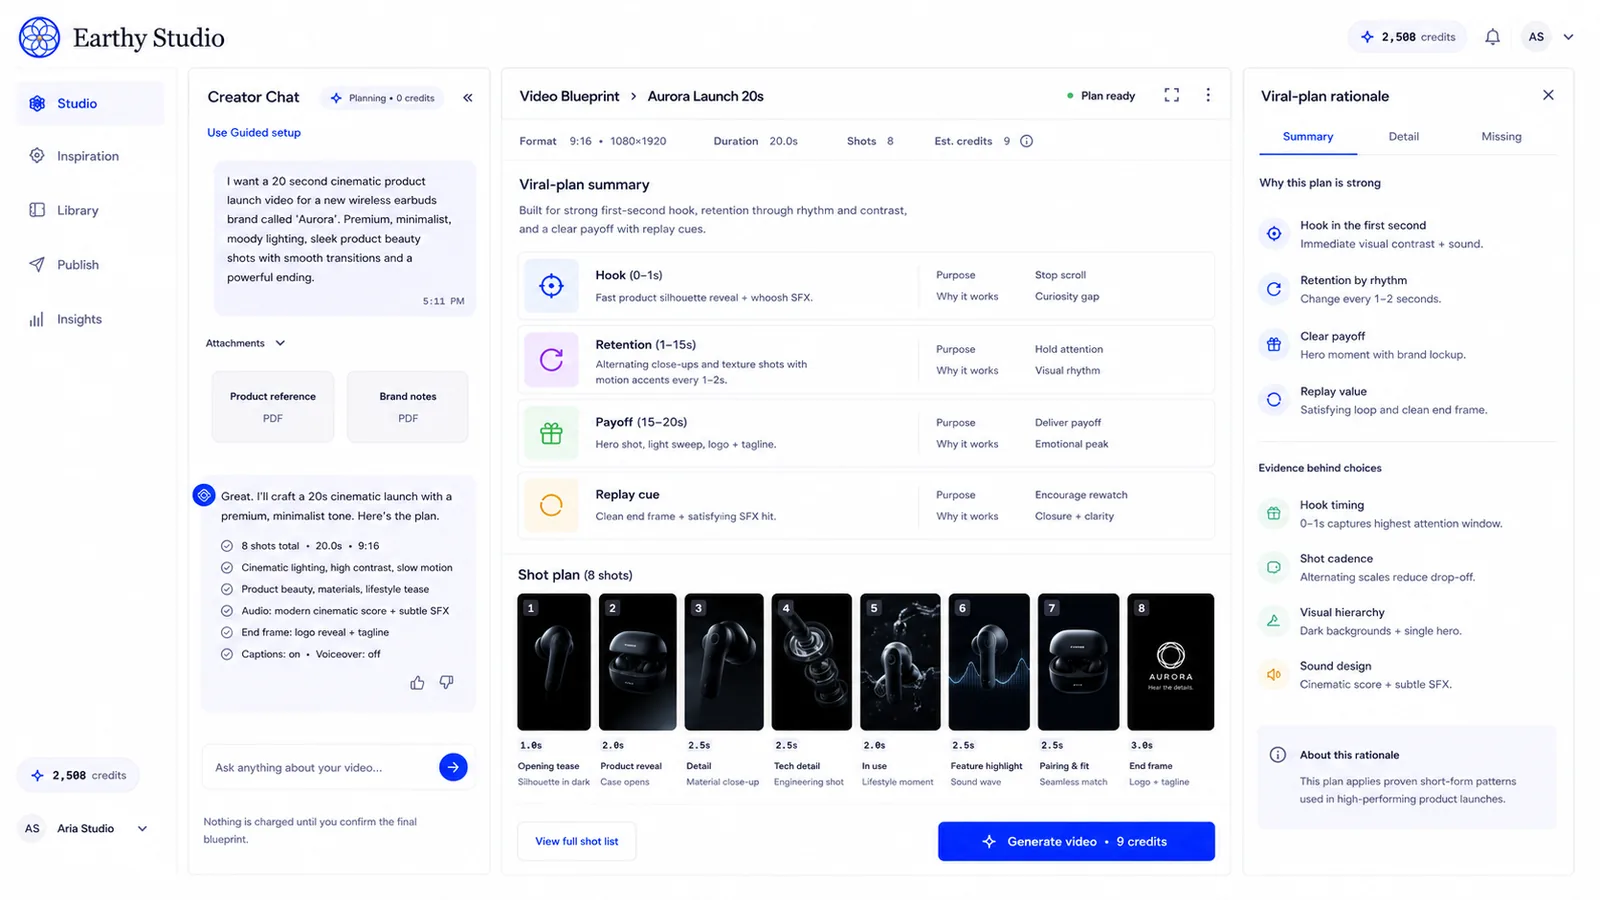1600x900 pixels.
Task: Switch to the Summary tab
Action: 1308,137
